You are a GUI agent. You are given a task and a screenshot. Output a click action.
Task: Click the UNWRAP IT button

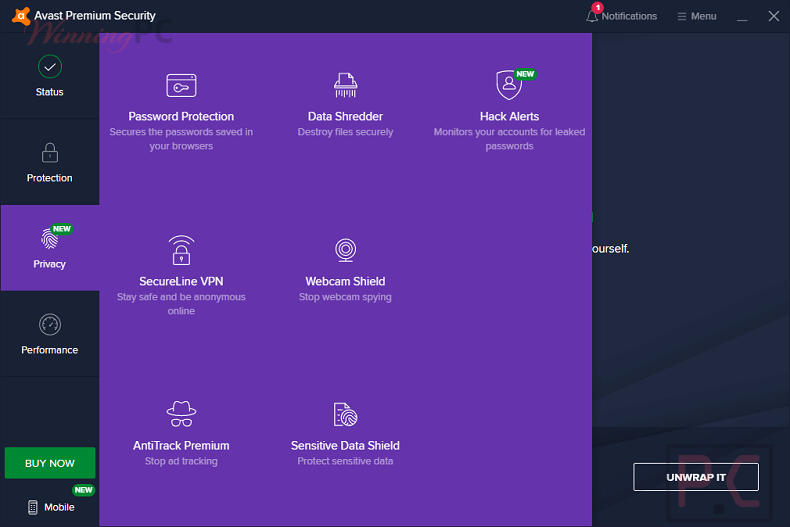click(696, 477)
